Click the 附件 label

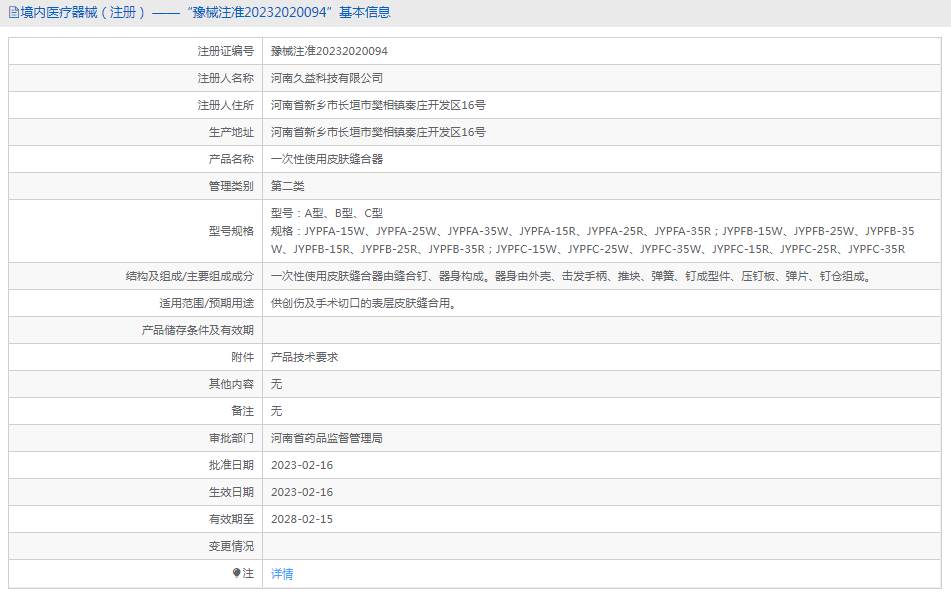[243, 357]
